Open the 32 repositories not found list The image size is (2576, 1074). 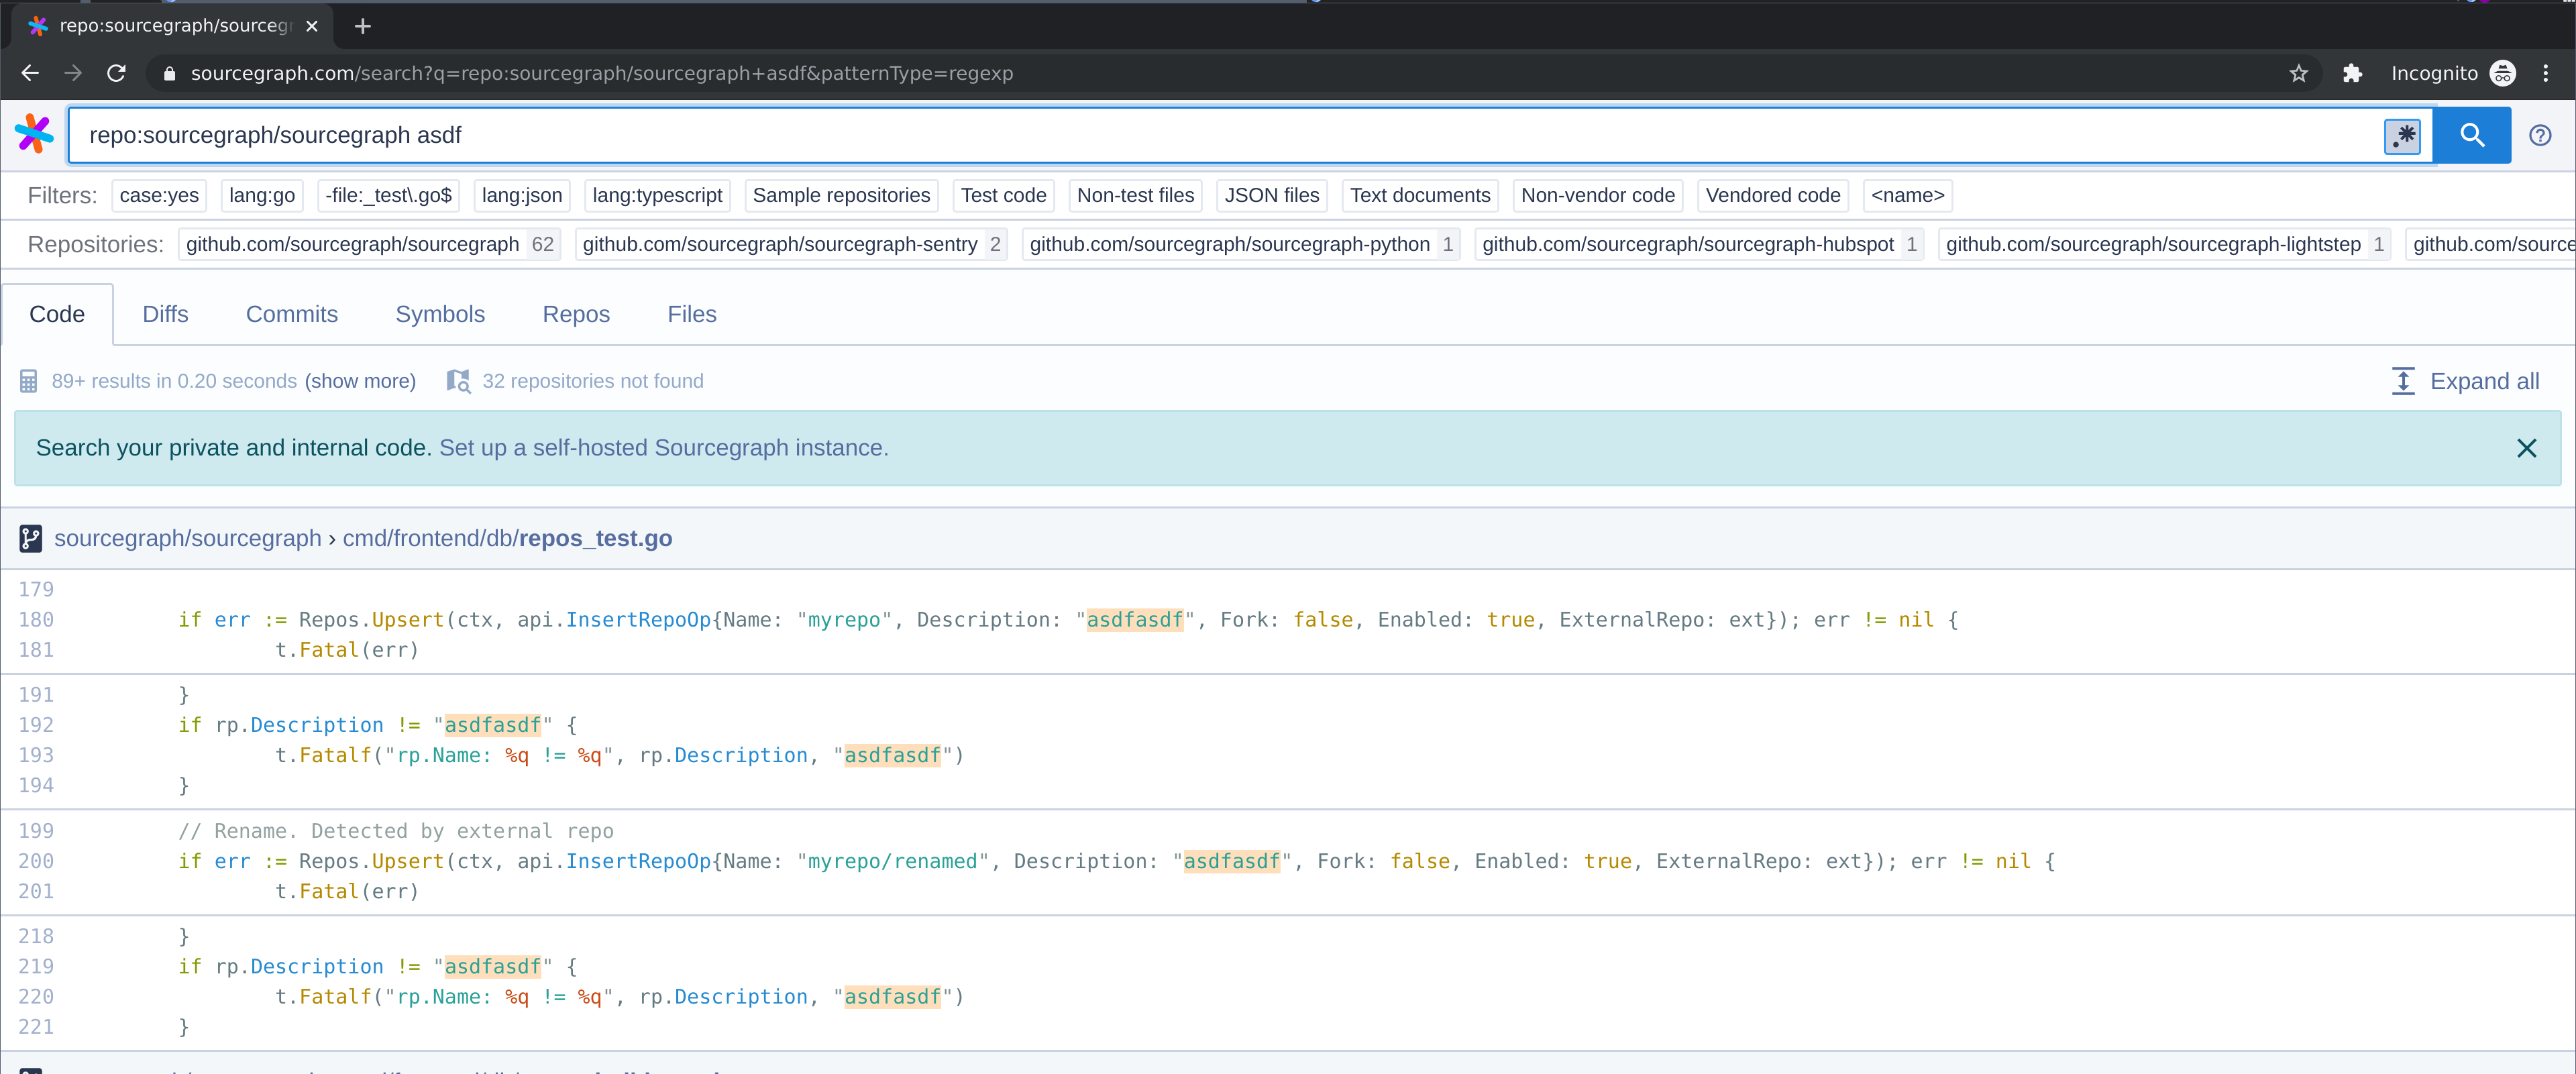coord(592,381)
